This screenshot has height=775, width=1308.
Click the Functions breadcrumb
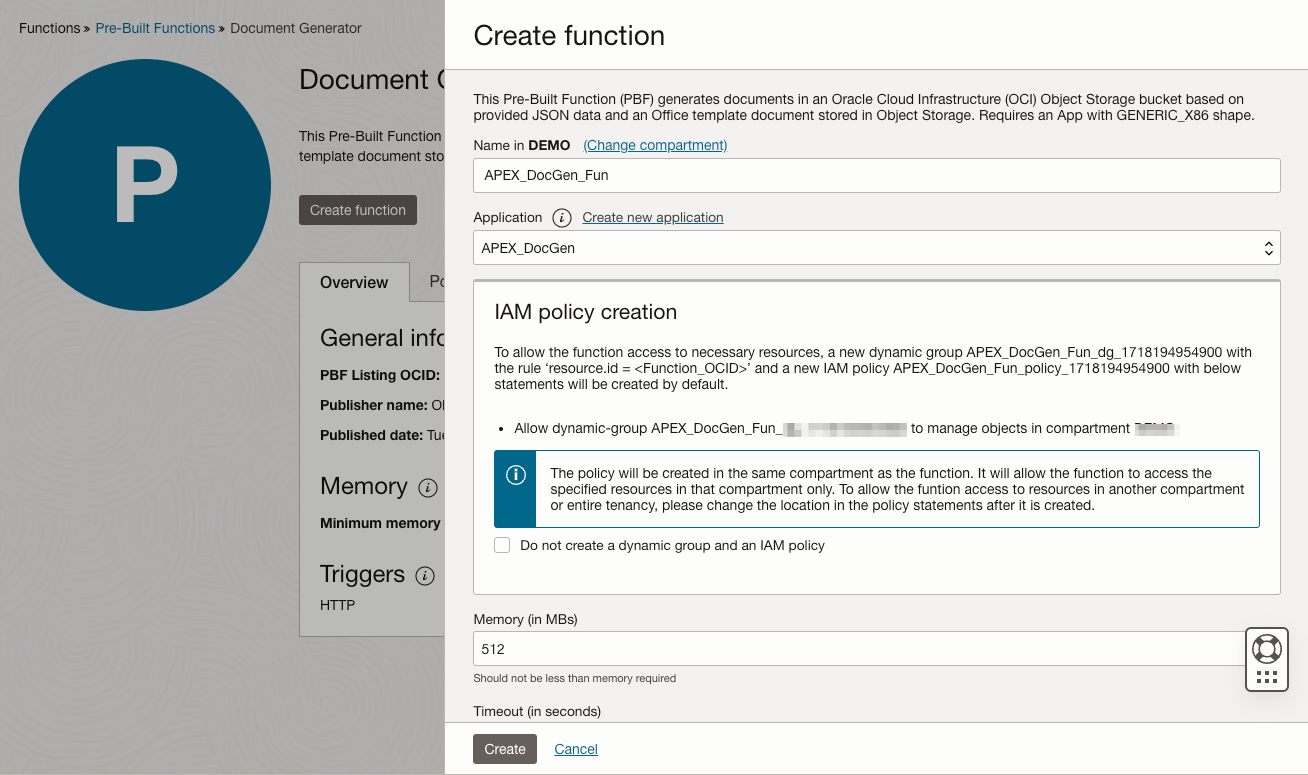click(49, 28)
